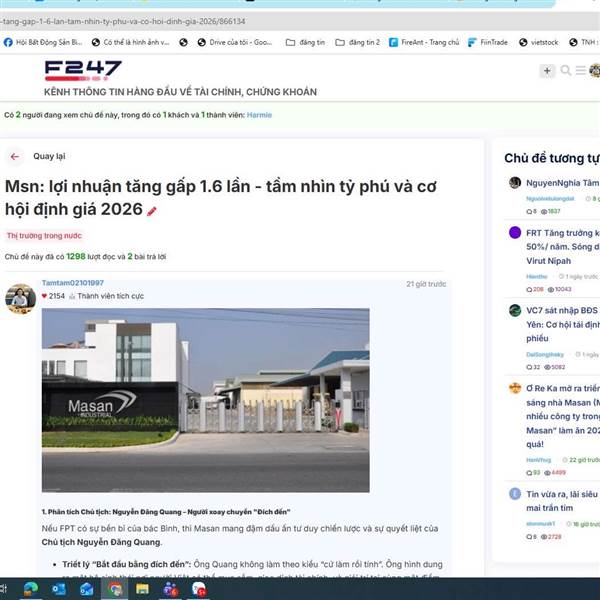600x600 pixels.
Task: Open the vietstock bookmark
Action: coord(539,42)
